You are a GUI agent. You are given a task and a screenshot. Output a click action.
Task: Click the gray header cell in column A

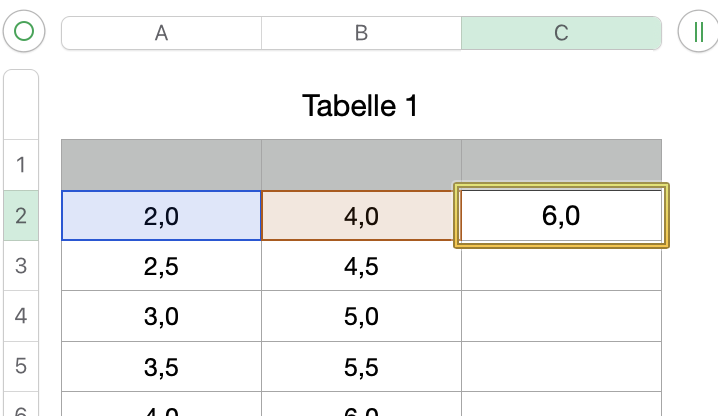161,165
